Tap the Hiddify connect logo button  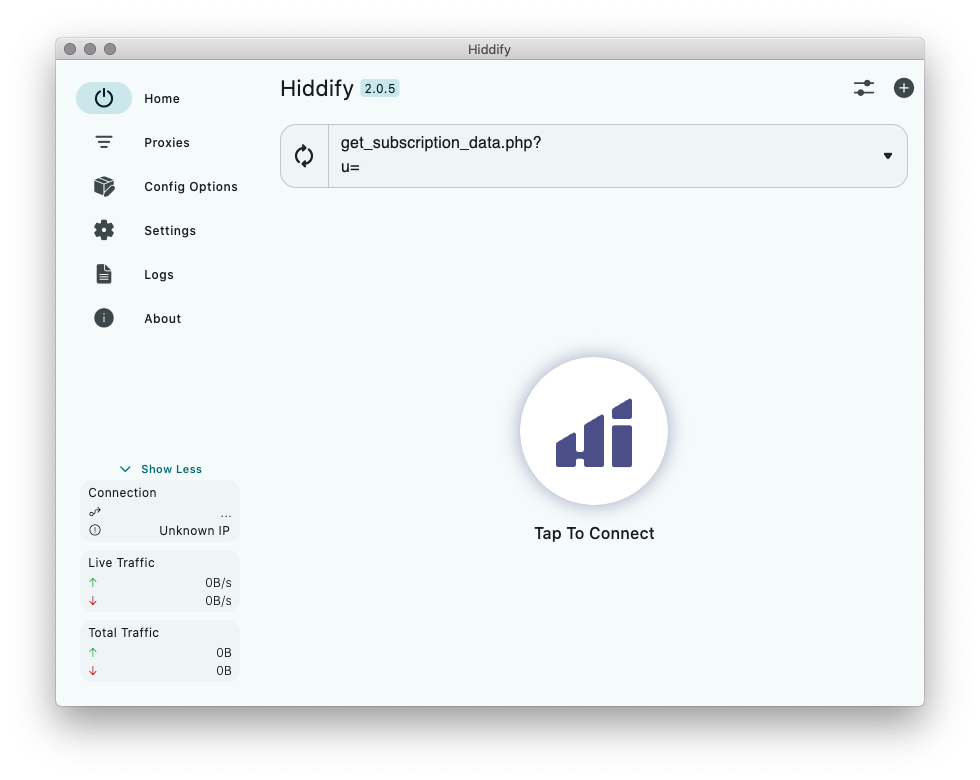[x=594, y=431]
